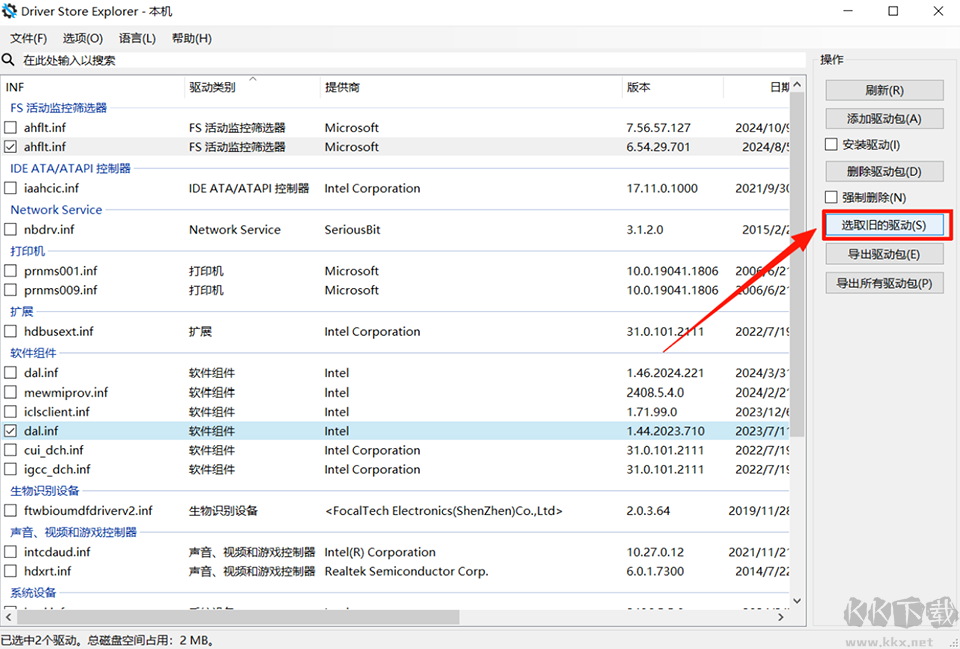Click the 导出所有驱动包(P) button
This screenshot has width=960, height=649.
point(884,283)
